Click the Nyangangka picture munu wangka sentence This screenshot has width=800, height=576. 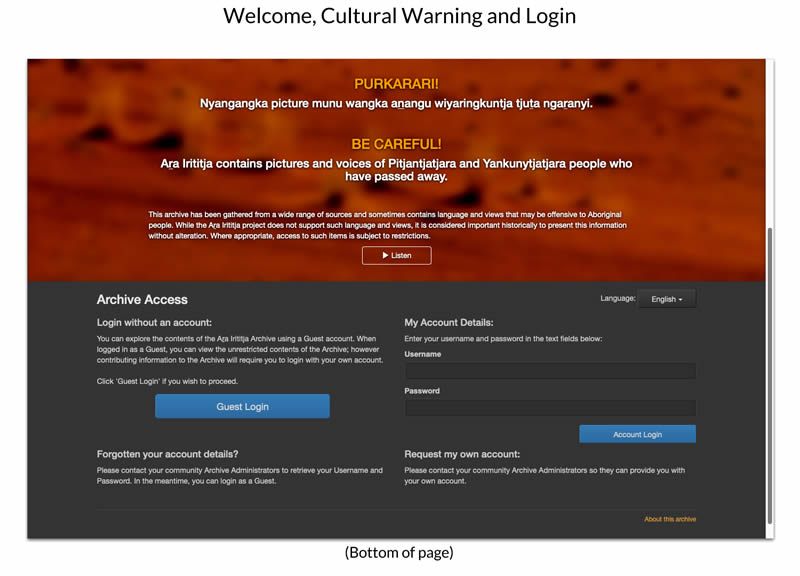(396, 104)
